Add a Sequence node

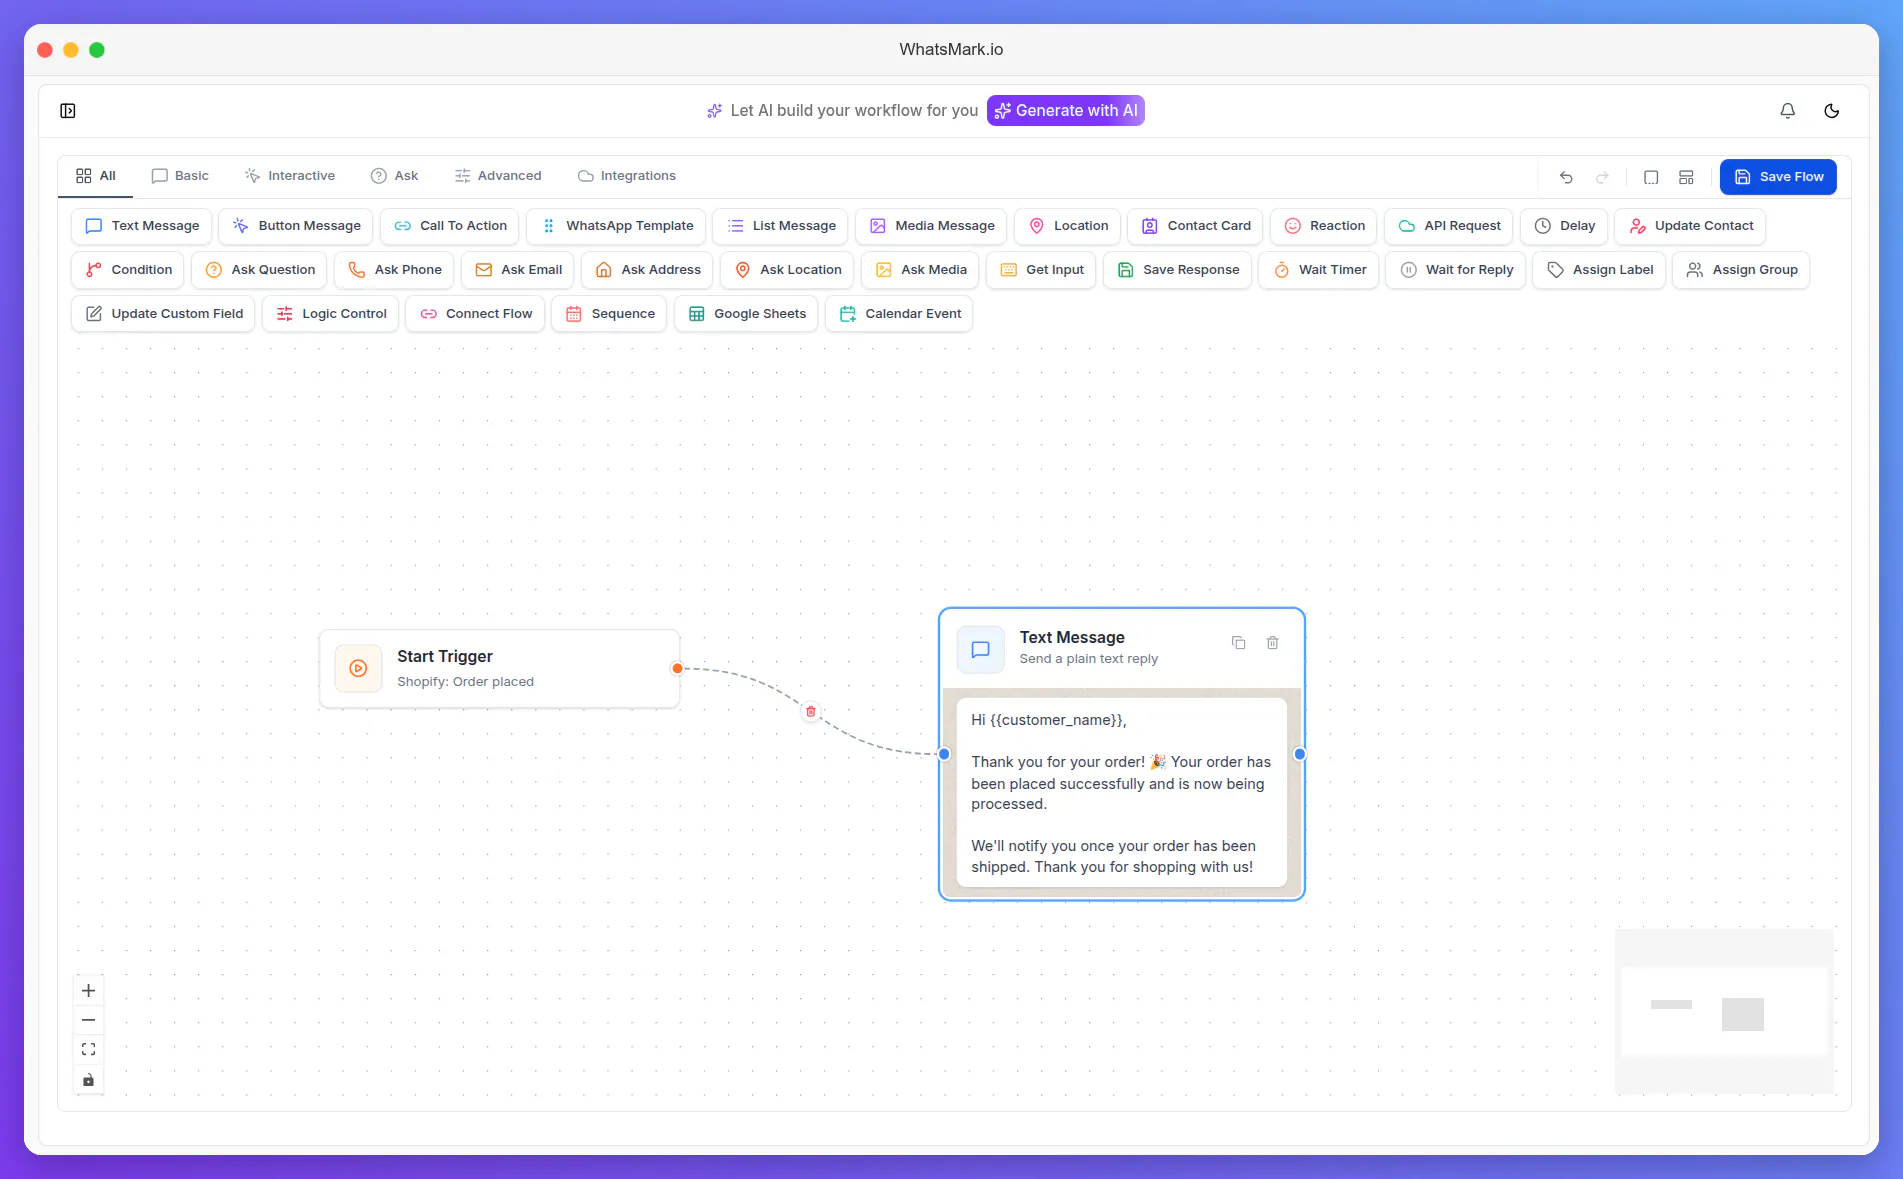(609, 314)
